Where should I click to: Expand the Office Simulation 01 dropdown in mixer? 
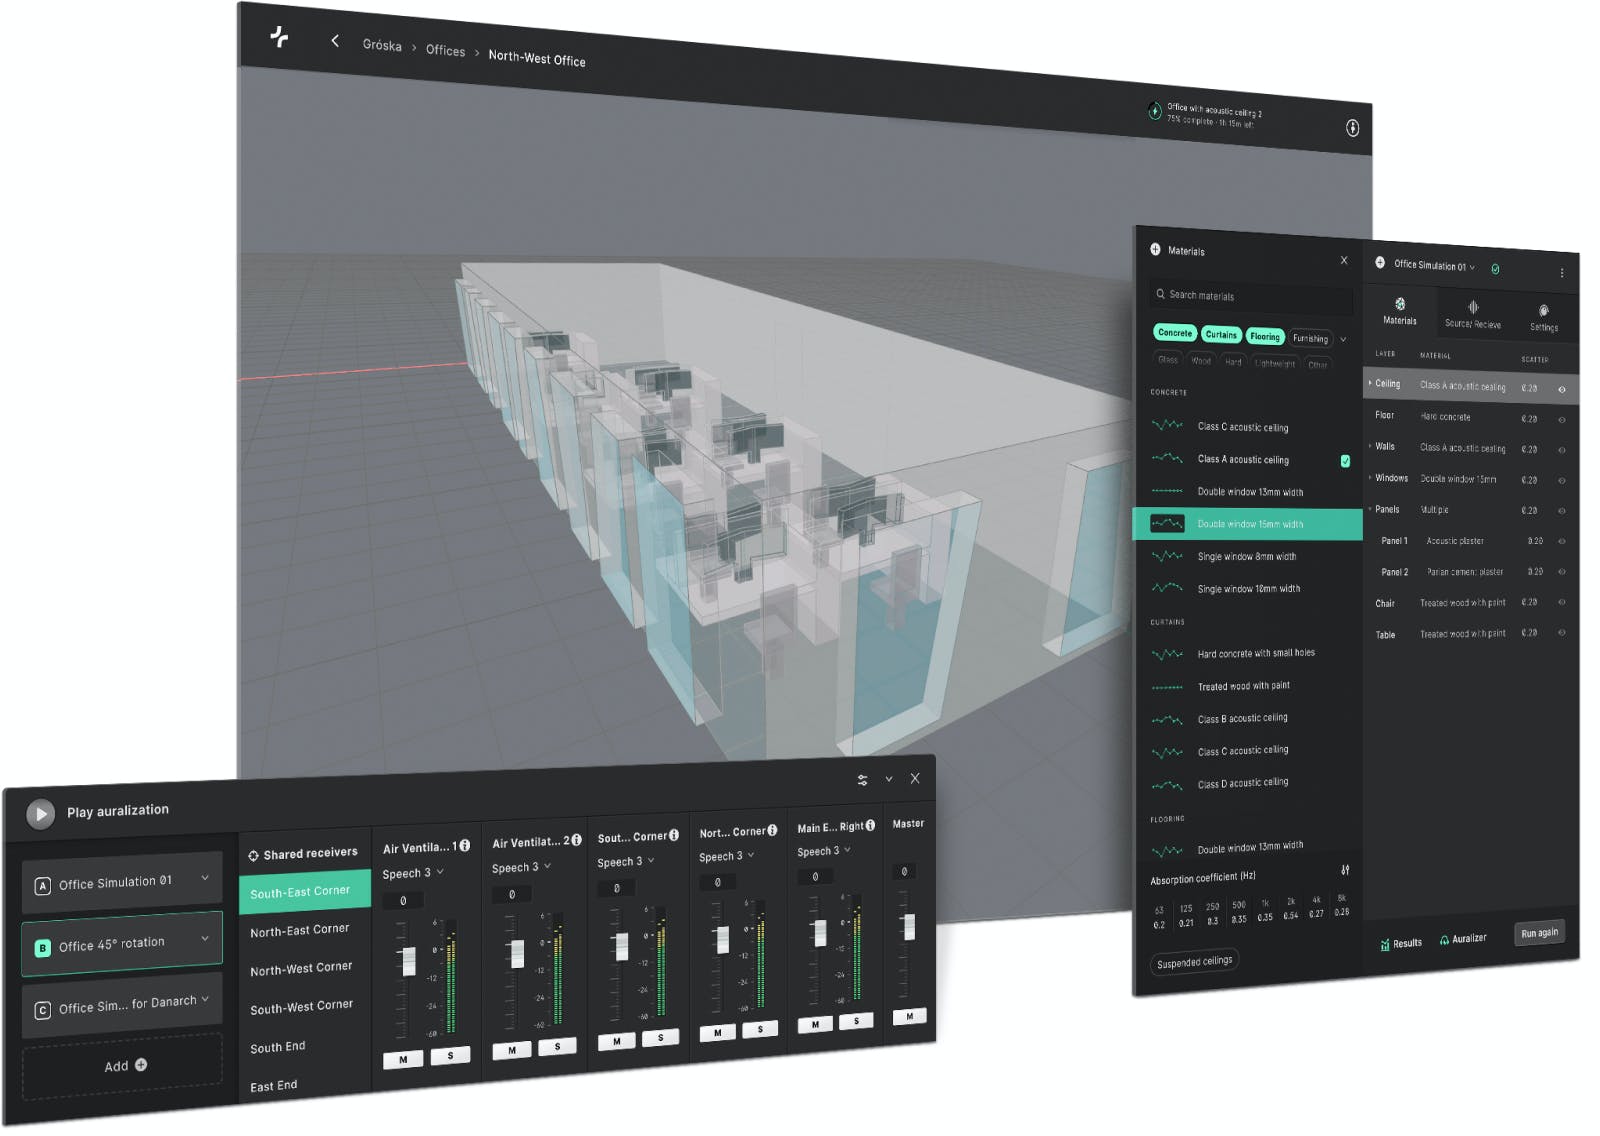pyautogui.click(x=205, y=878)
